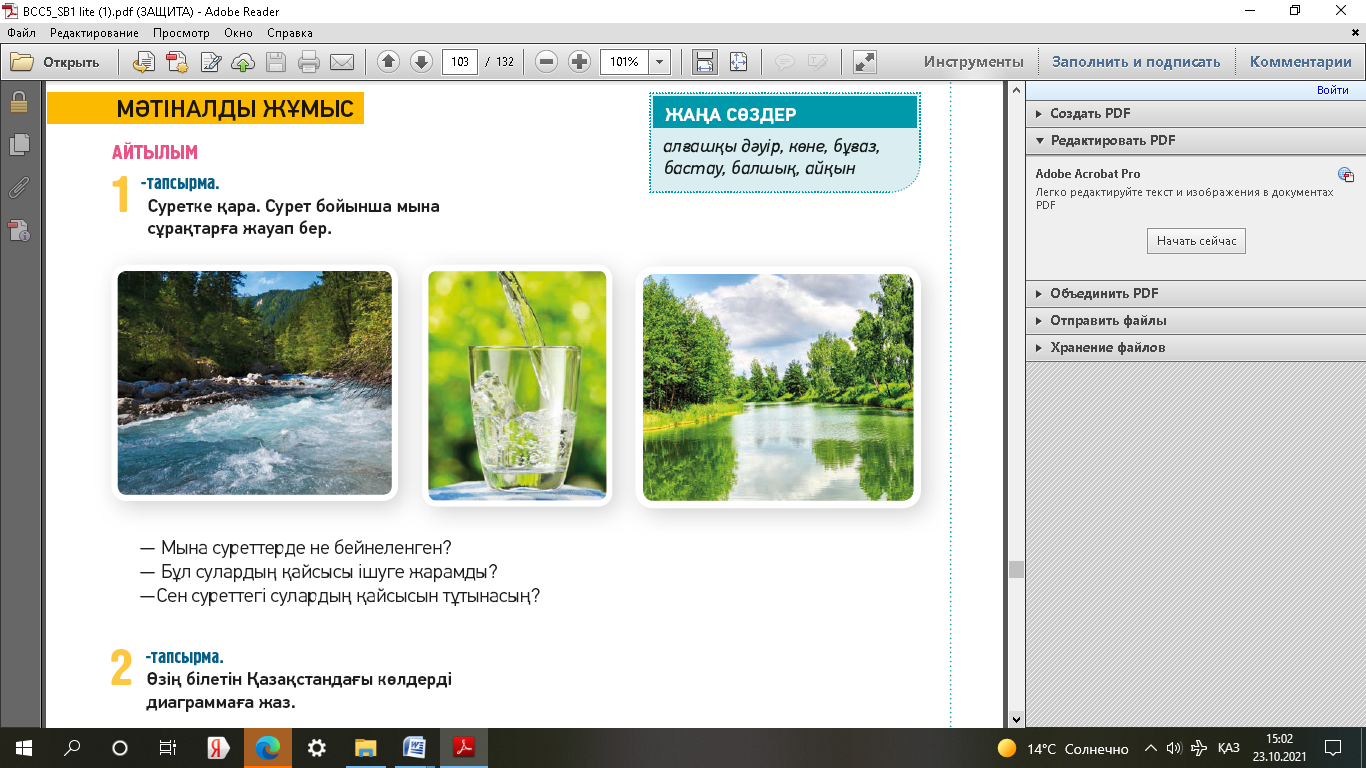Viewport: 1366px width, 768px height.
Task: Click the calm lake with trees photo
Action: (778, 388)
